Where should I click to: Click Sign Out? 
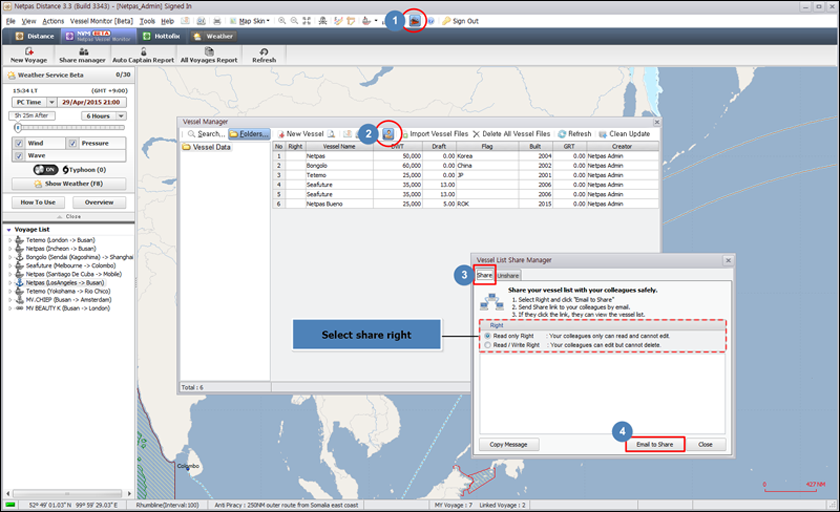click(x=466, y=21)
